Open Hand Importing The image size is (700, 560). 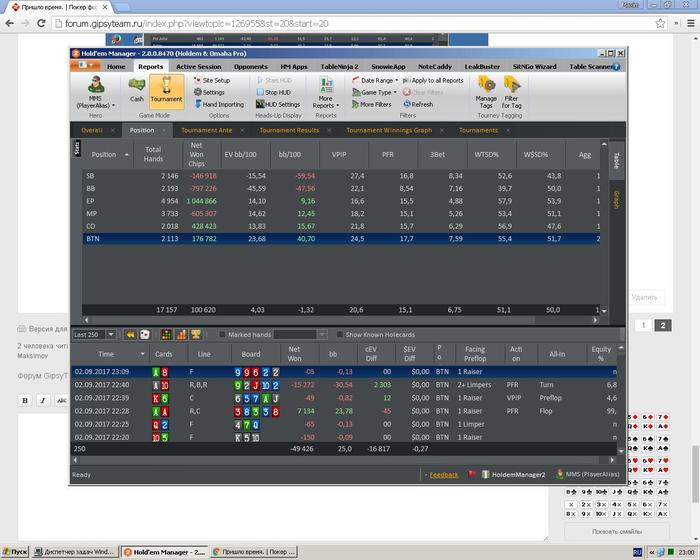click(x=219, y=104)
